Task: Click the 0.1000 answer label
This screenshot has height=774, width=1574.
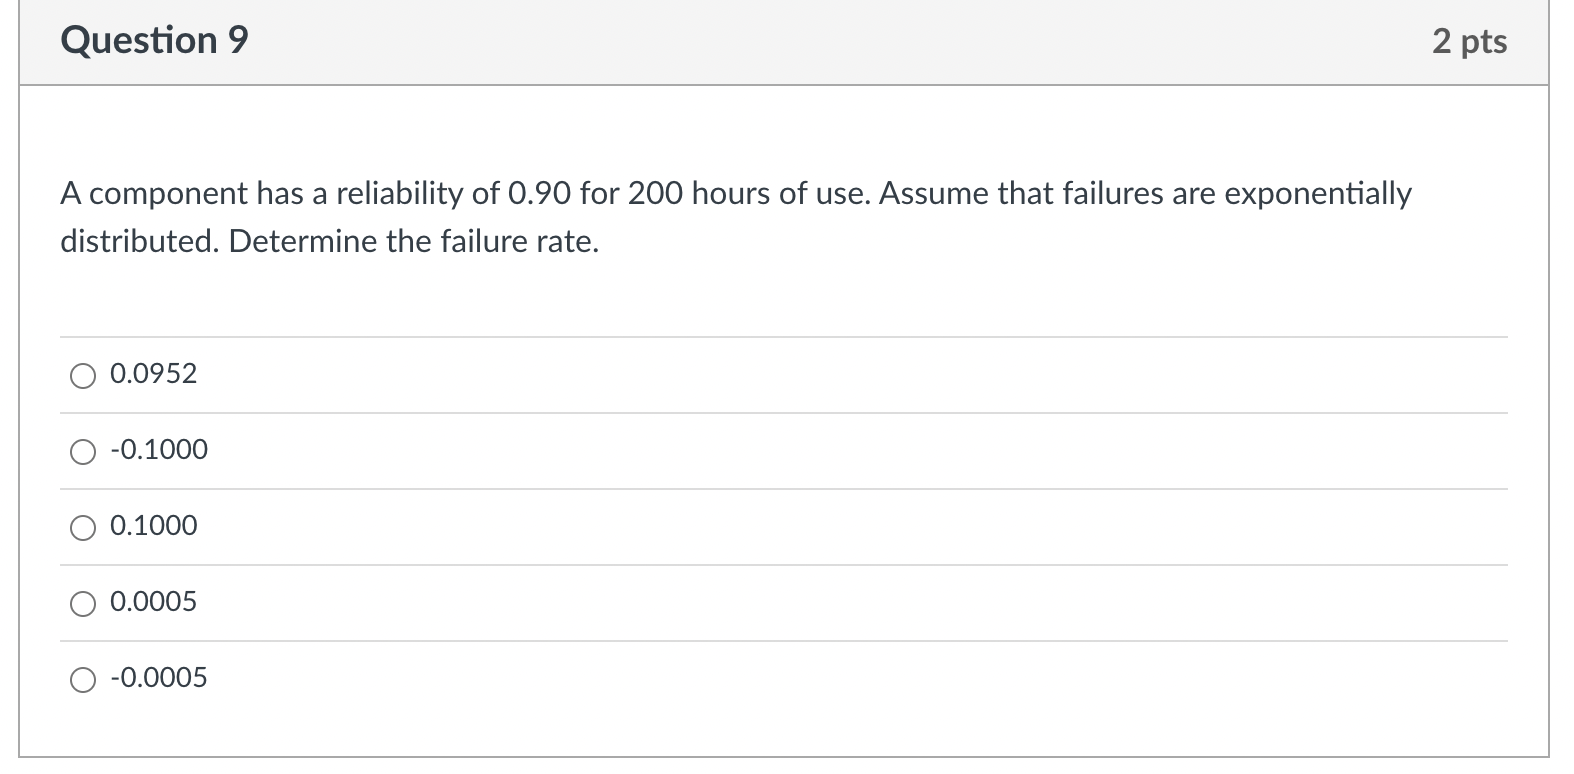Action: coord(152,527)
